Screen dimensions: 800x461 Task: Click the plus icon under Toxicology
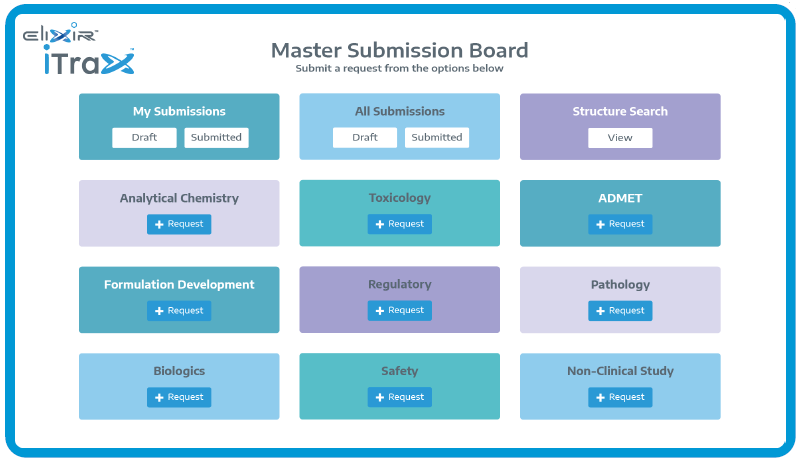pyautogui.click(x=380, y=225)
